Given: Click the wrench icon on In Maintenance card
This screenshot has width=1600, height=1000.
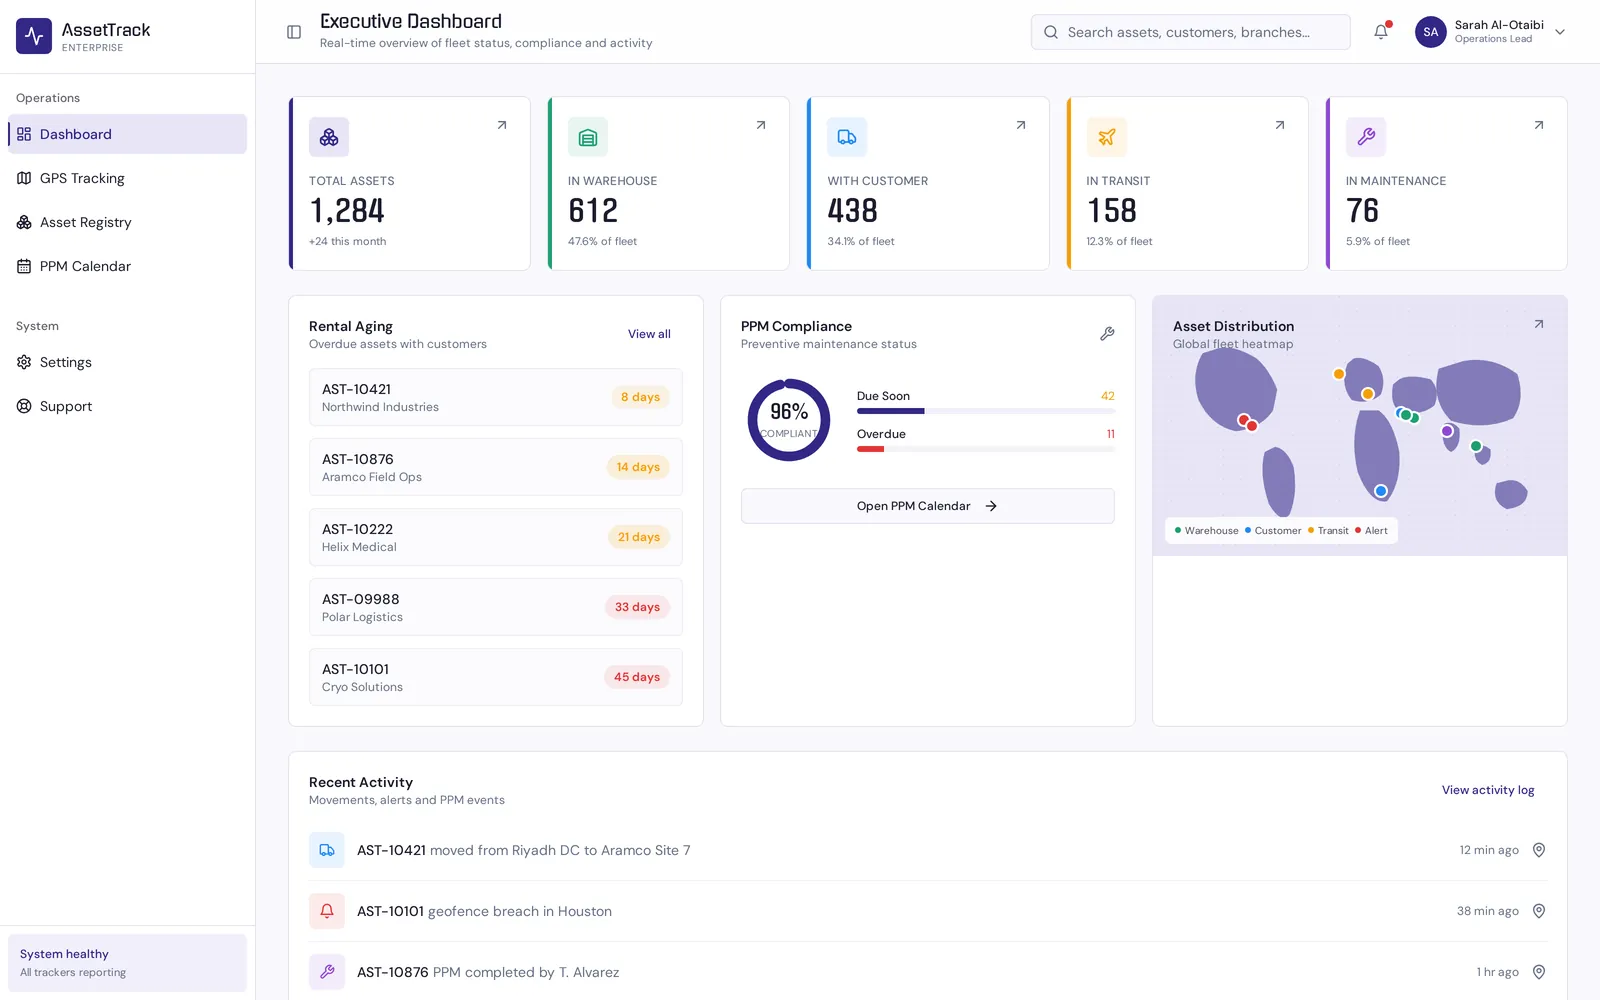Looking at the screenshot, I should click(x=1366, y=137).
